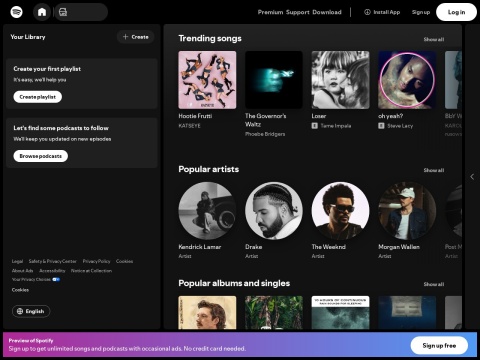Open the Accessibility footer link
The height and width of the screenshot is (360, 480).
click(52, 271)
